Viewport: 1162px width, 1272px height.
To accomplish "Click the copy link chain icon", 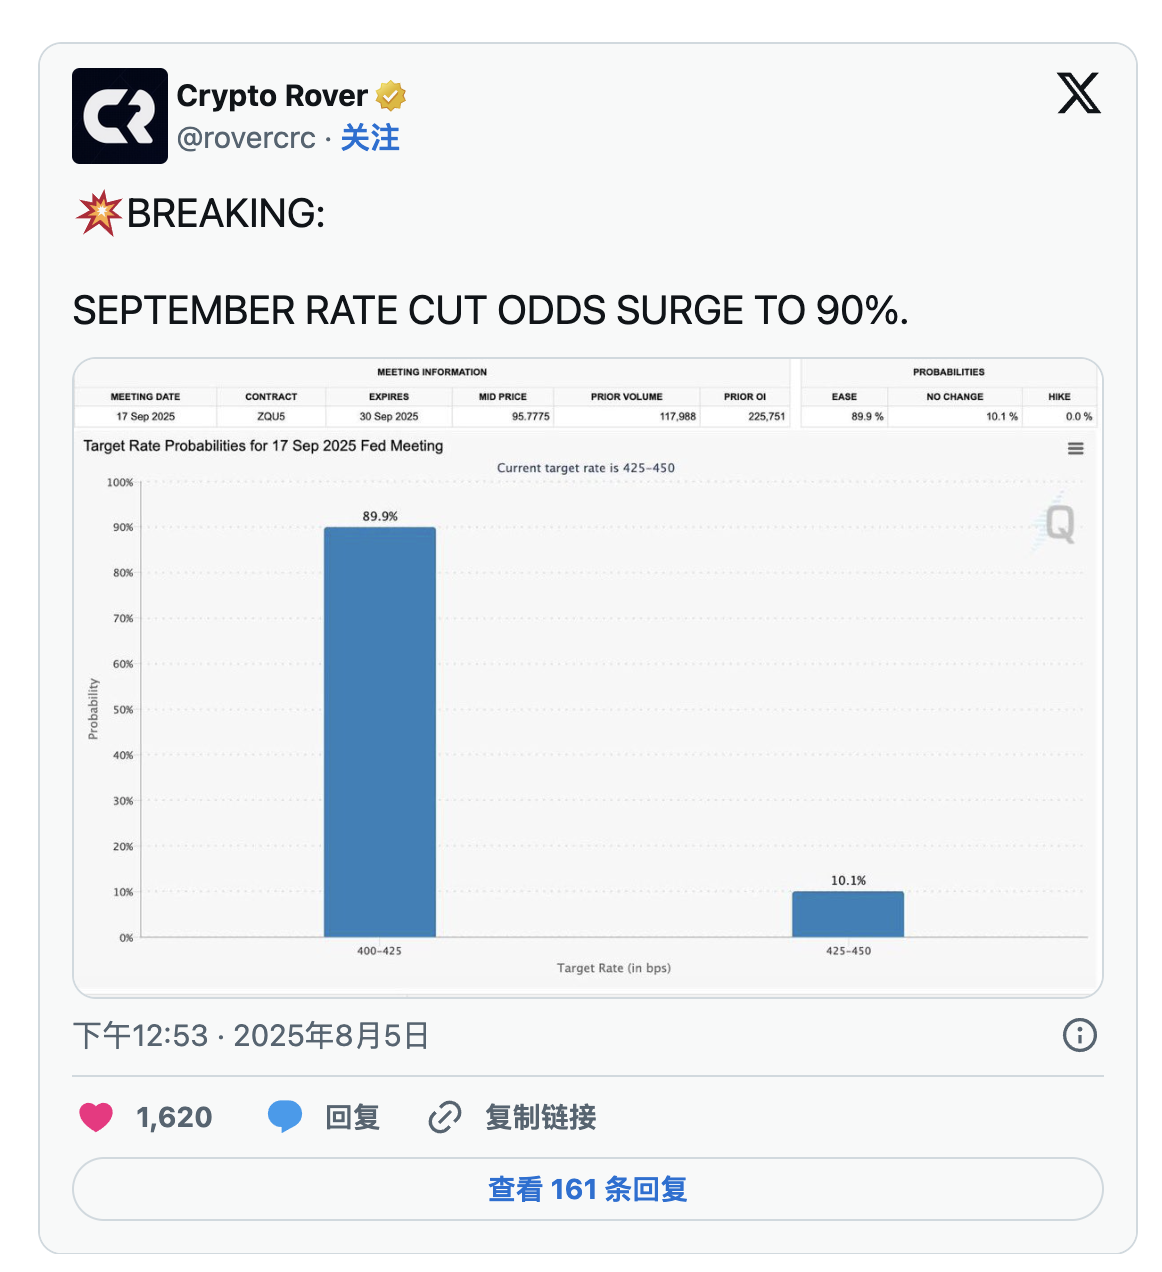I will [445, 1117].
